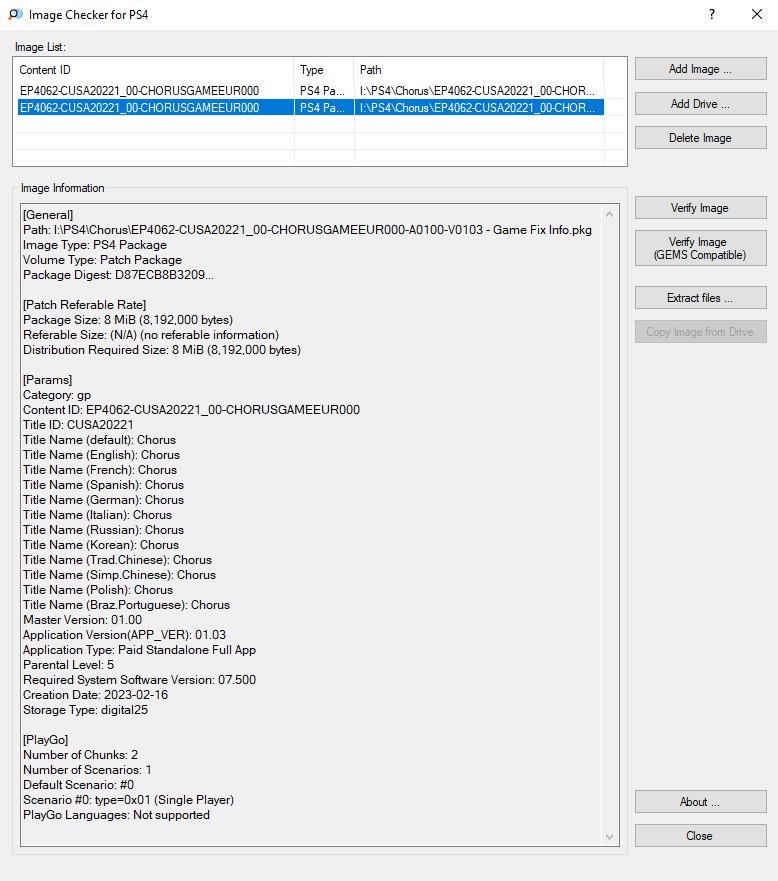The height and width of the screenshot is (881, 778).
Task: Run Verify Image (GEMS Compatible)
Action: (700, 248)
